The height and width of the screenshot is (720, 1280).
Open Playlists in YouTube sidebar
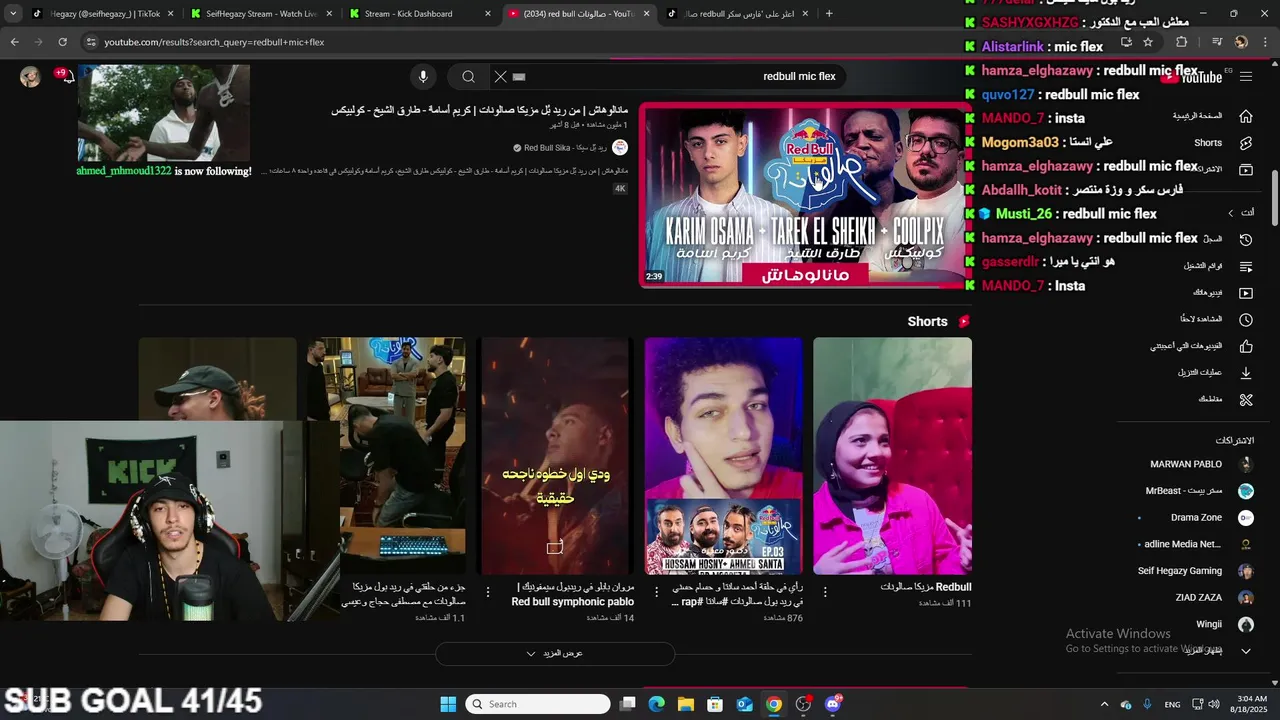pos(1245,267)
